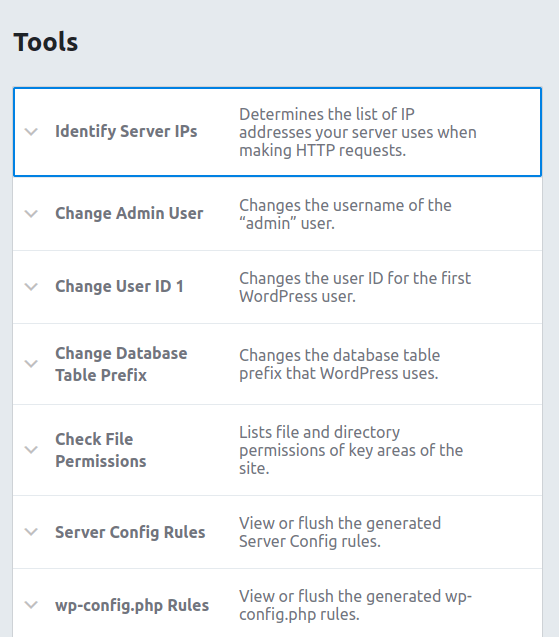Select the Identify Server IPs title
Screen dimensions: 559x637
pos(126,132)
